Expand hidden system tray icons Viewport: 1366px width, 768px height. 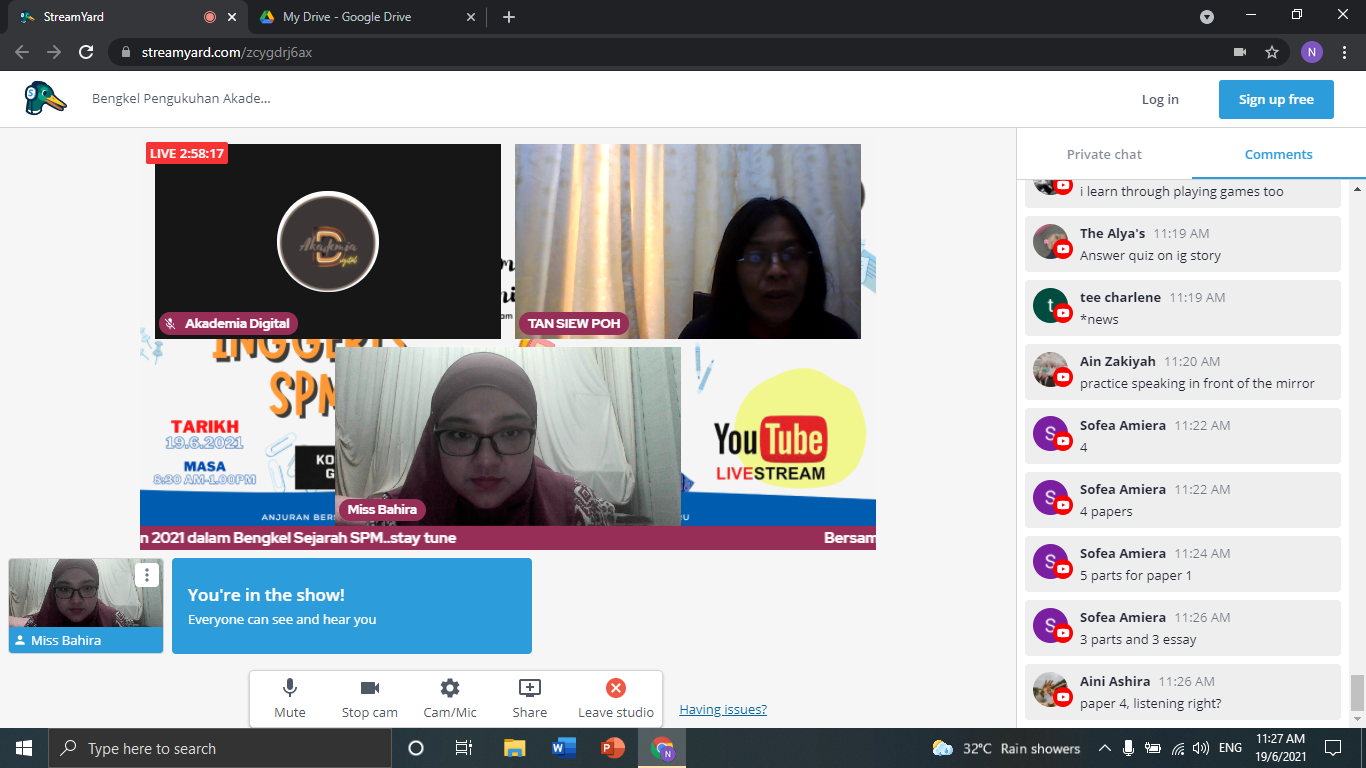point(1105,748)
